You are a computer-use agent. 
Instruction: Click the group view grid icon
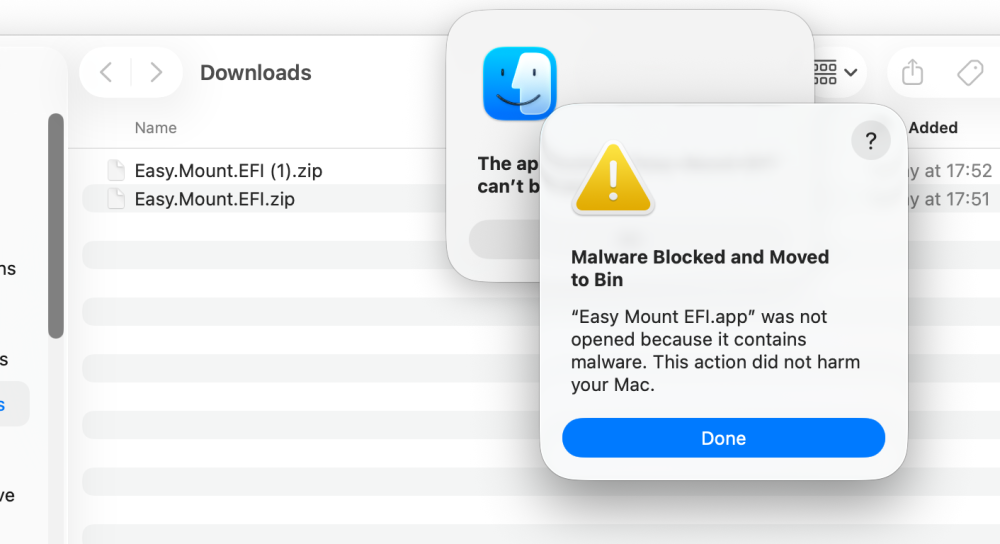[x=825, y=72]
